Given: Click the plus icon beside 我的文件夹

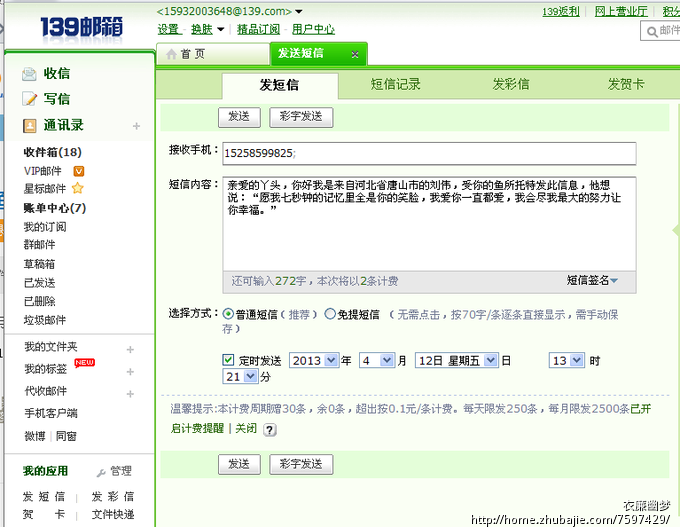Looking at the screenshot, I should point(130,350).
